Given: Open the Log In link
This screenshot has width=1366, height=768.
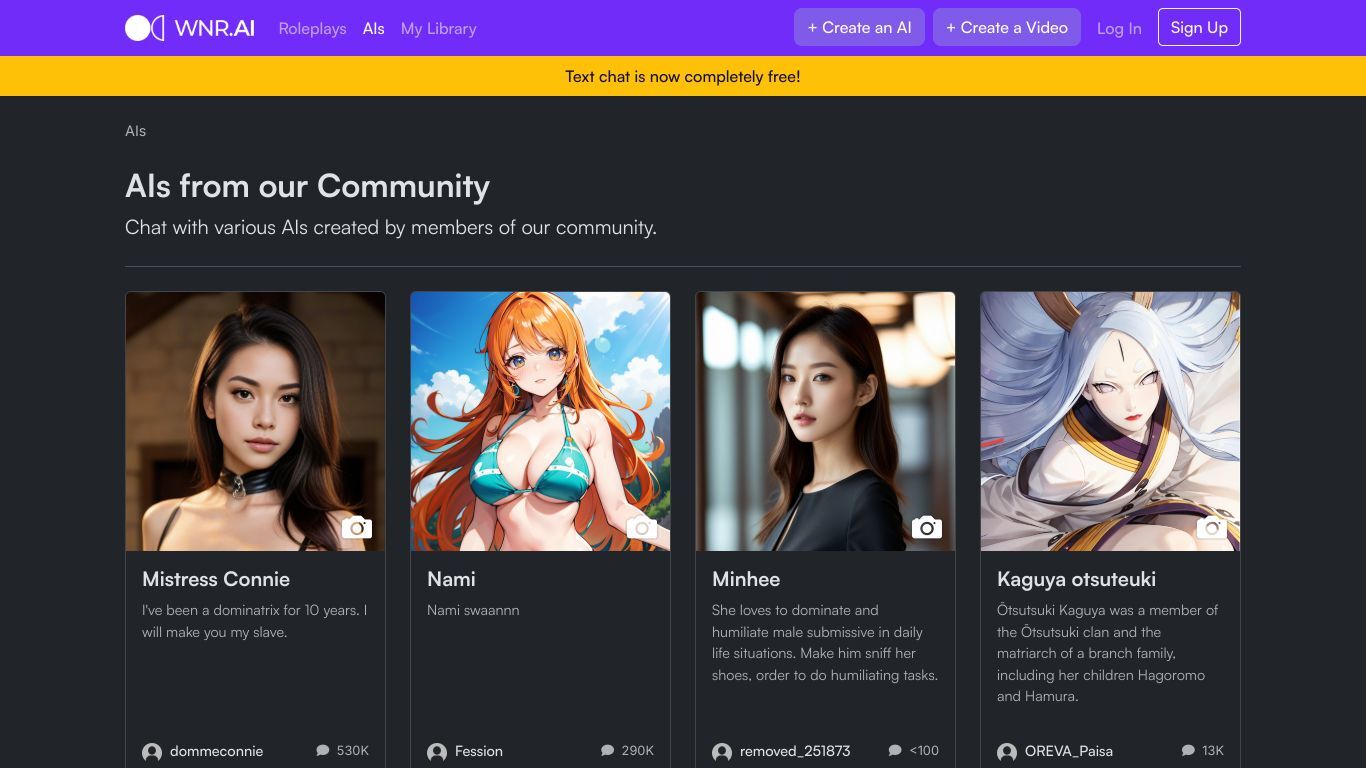Looking at the screenshot, I should point(1119,28).
